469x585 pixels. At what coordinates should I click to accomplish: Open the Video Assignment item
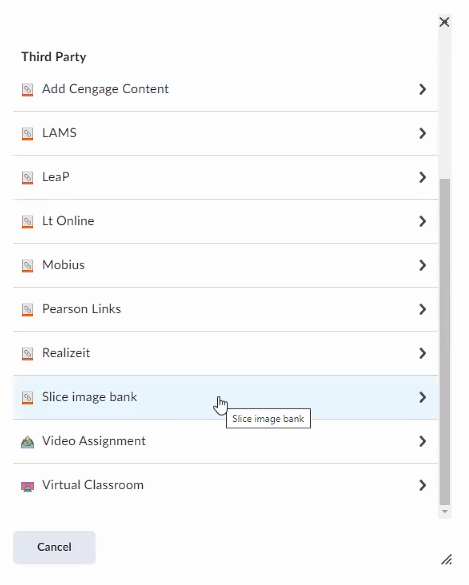[225, 441]
